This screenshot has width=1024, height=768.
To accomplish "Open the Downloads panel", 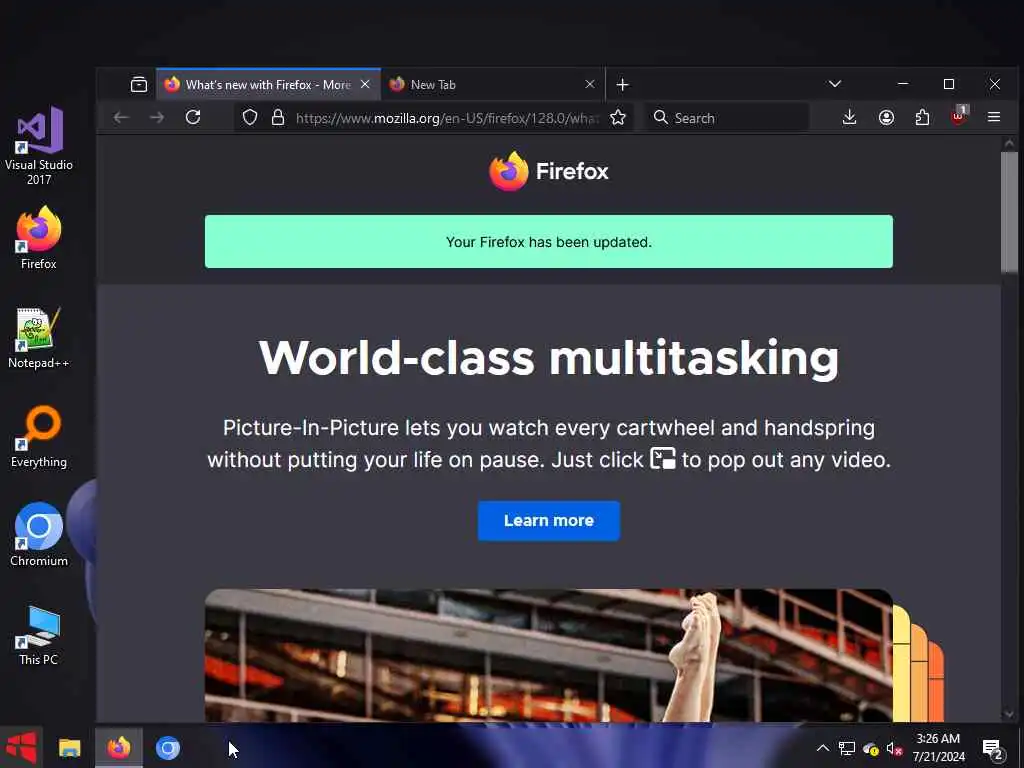I will pyautogui.click(x=849, y=118).
